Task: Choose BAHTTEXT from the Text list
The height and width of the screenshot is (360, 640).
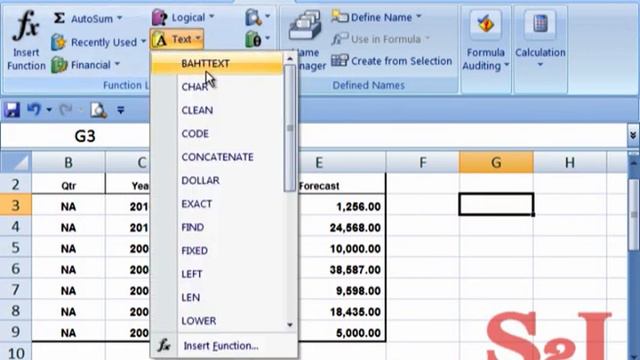Action: pyautogui.click(x=217, y=63)
